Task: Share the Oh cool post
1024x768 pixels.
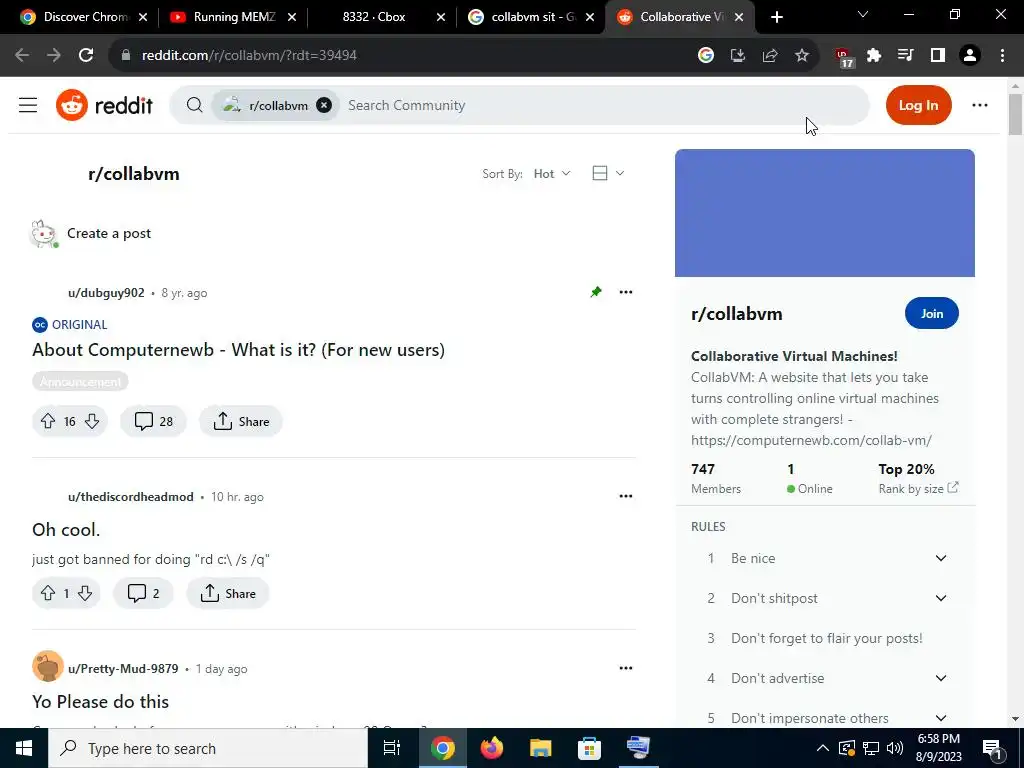Action: coord(228,593)
